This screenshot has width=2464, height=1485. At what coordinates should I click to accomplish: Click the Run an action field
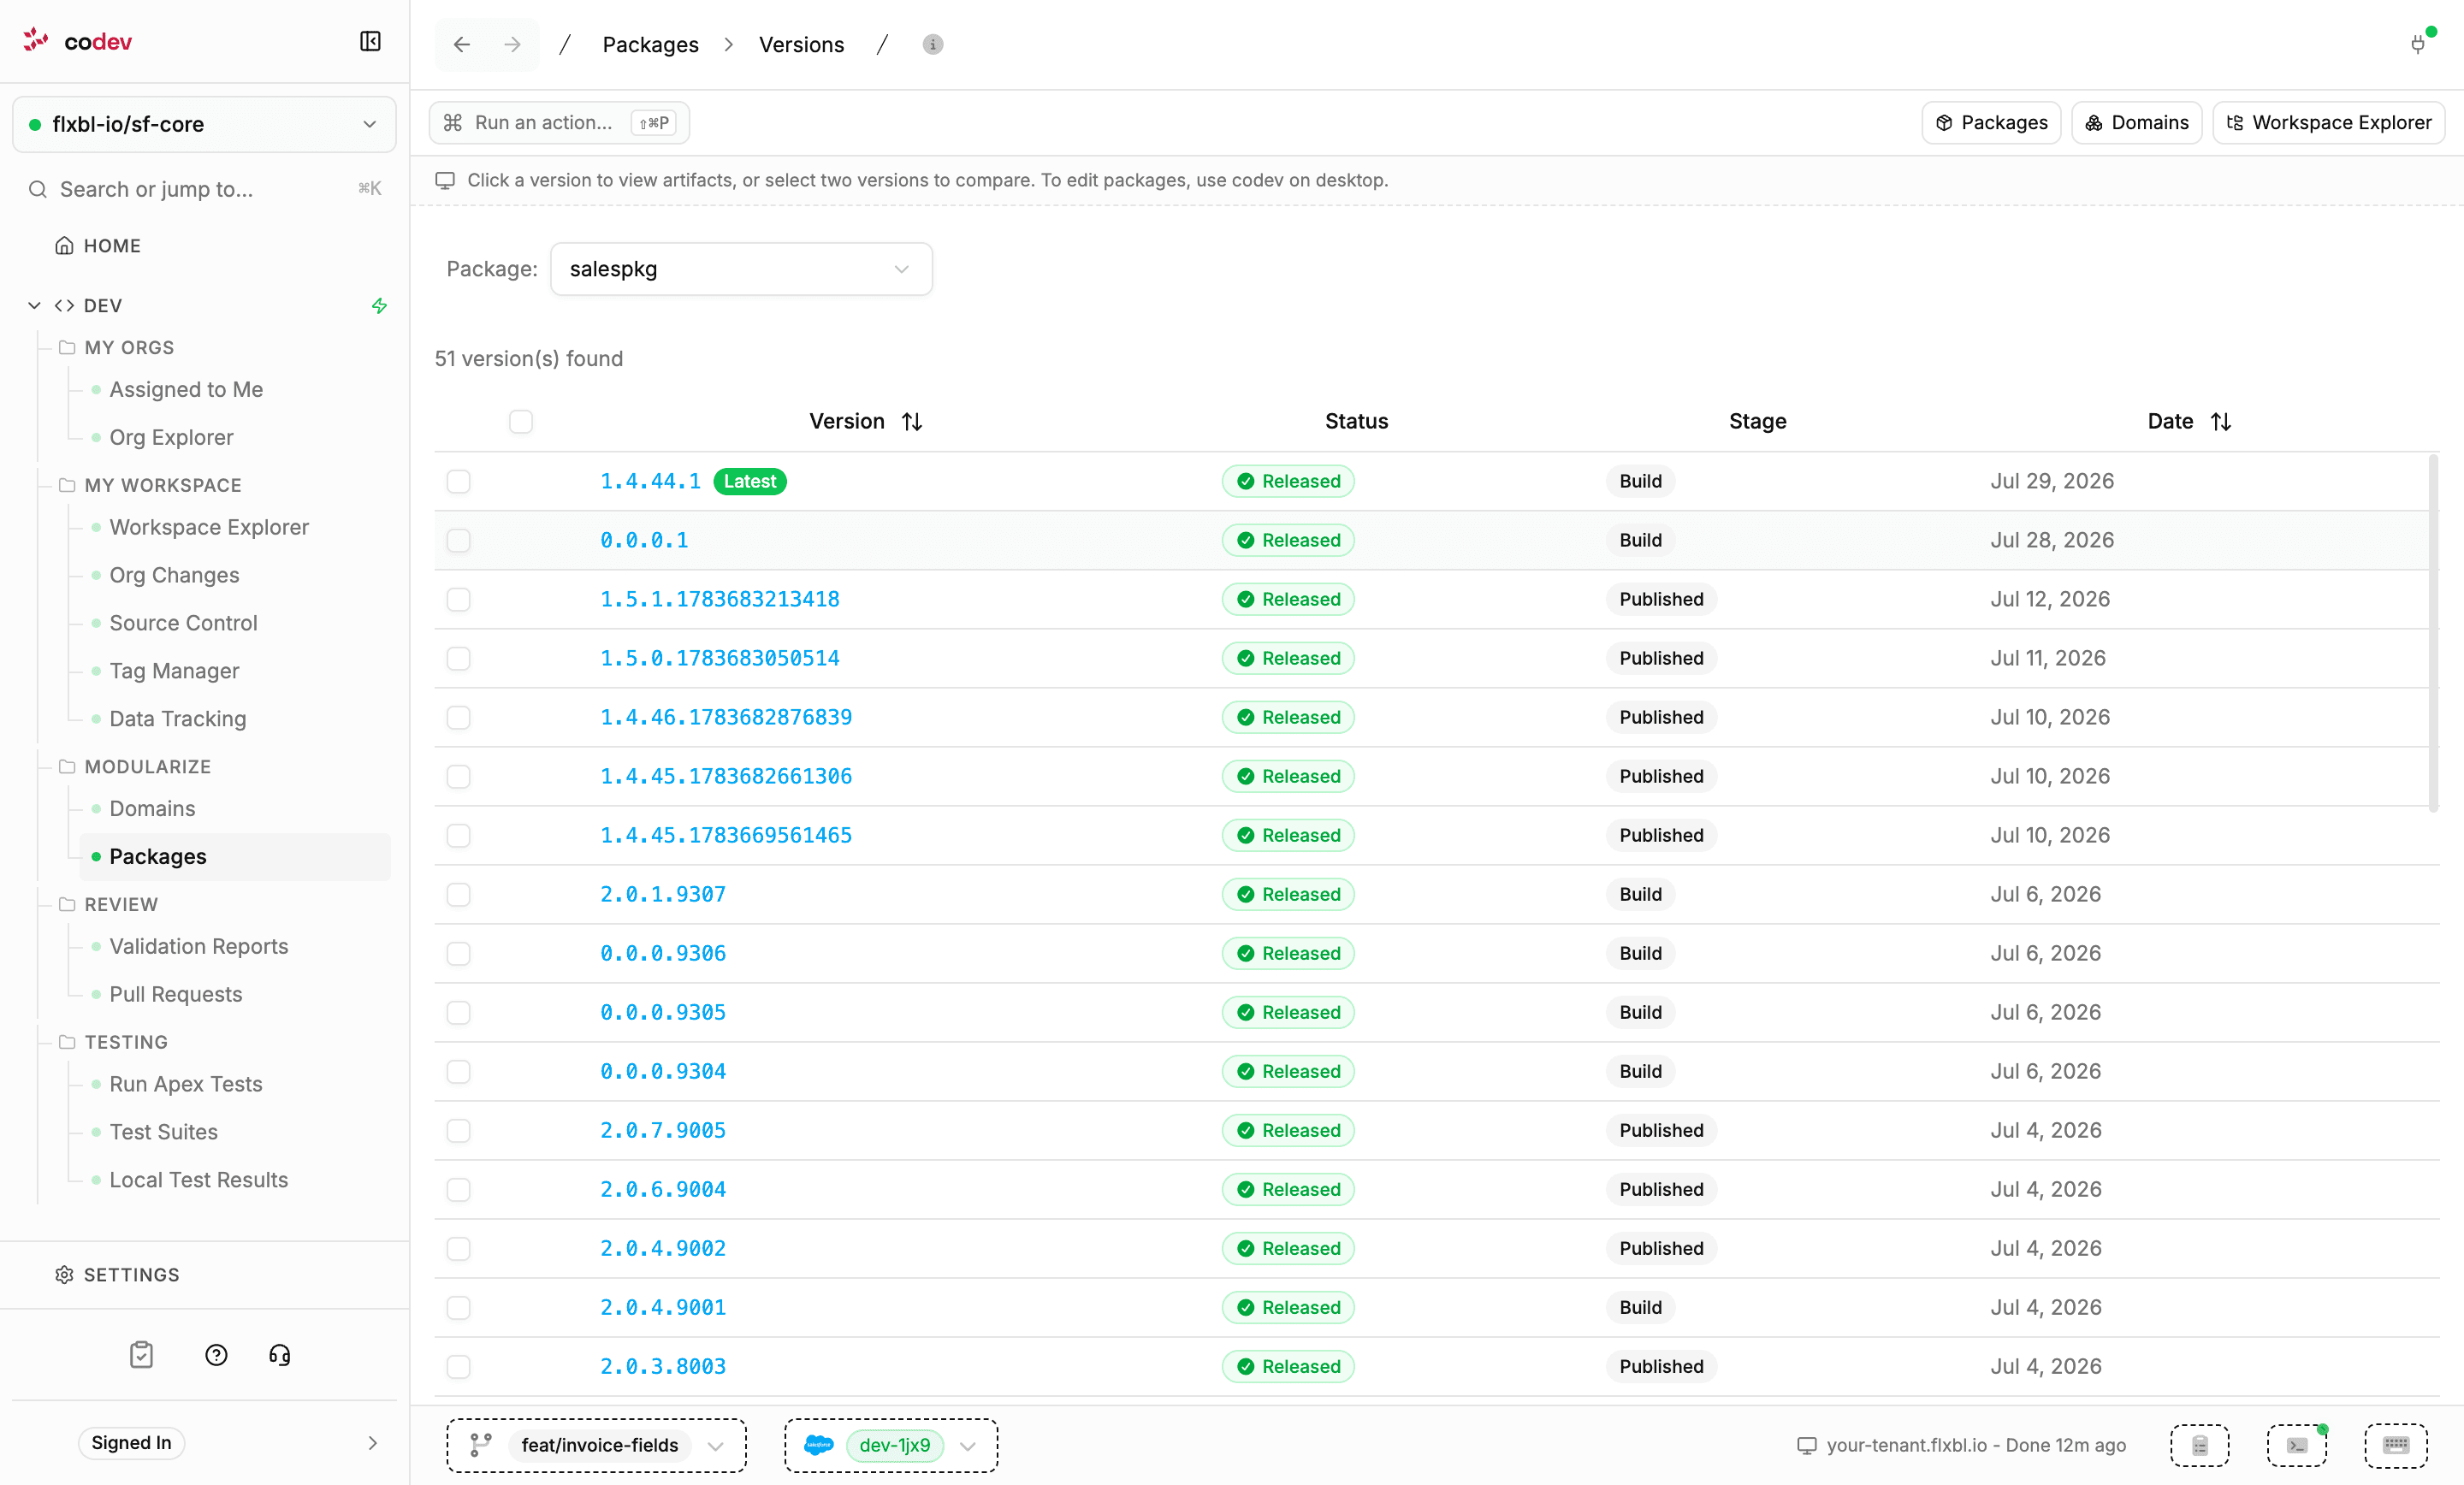559,122
